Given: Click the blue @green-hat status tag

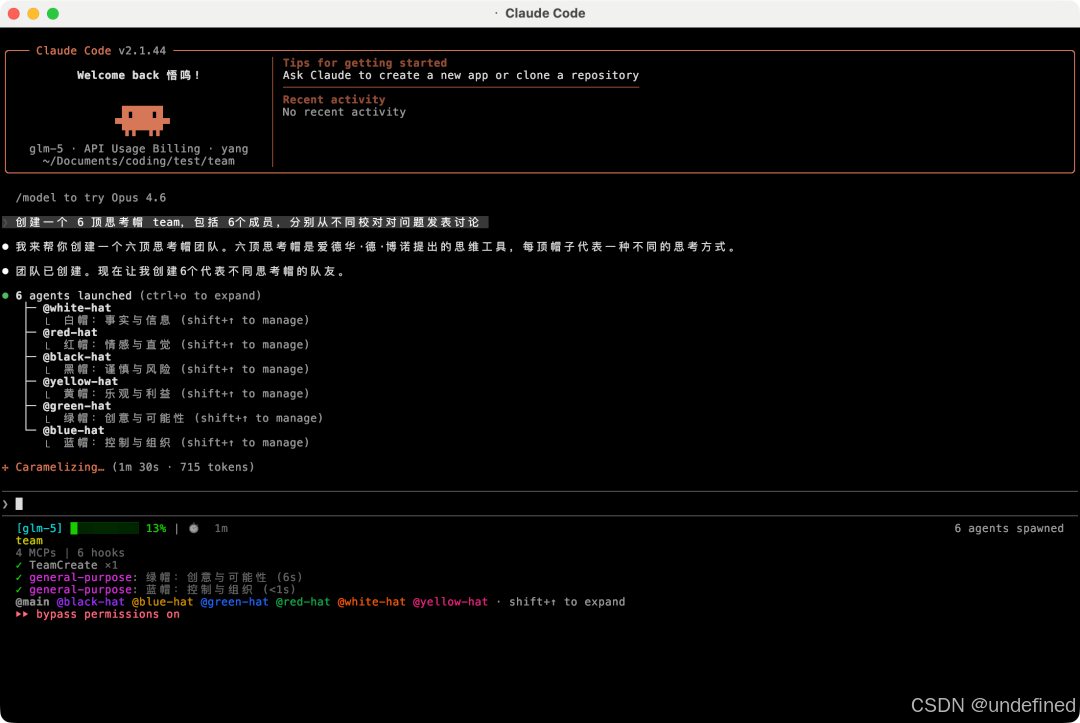Looking at the screenshot, I should pos(234,602).
